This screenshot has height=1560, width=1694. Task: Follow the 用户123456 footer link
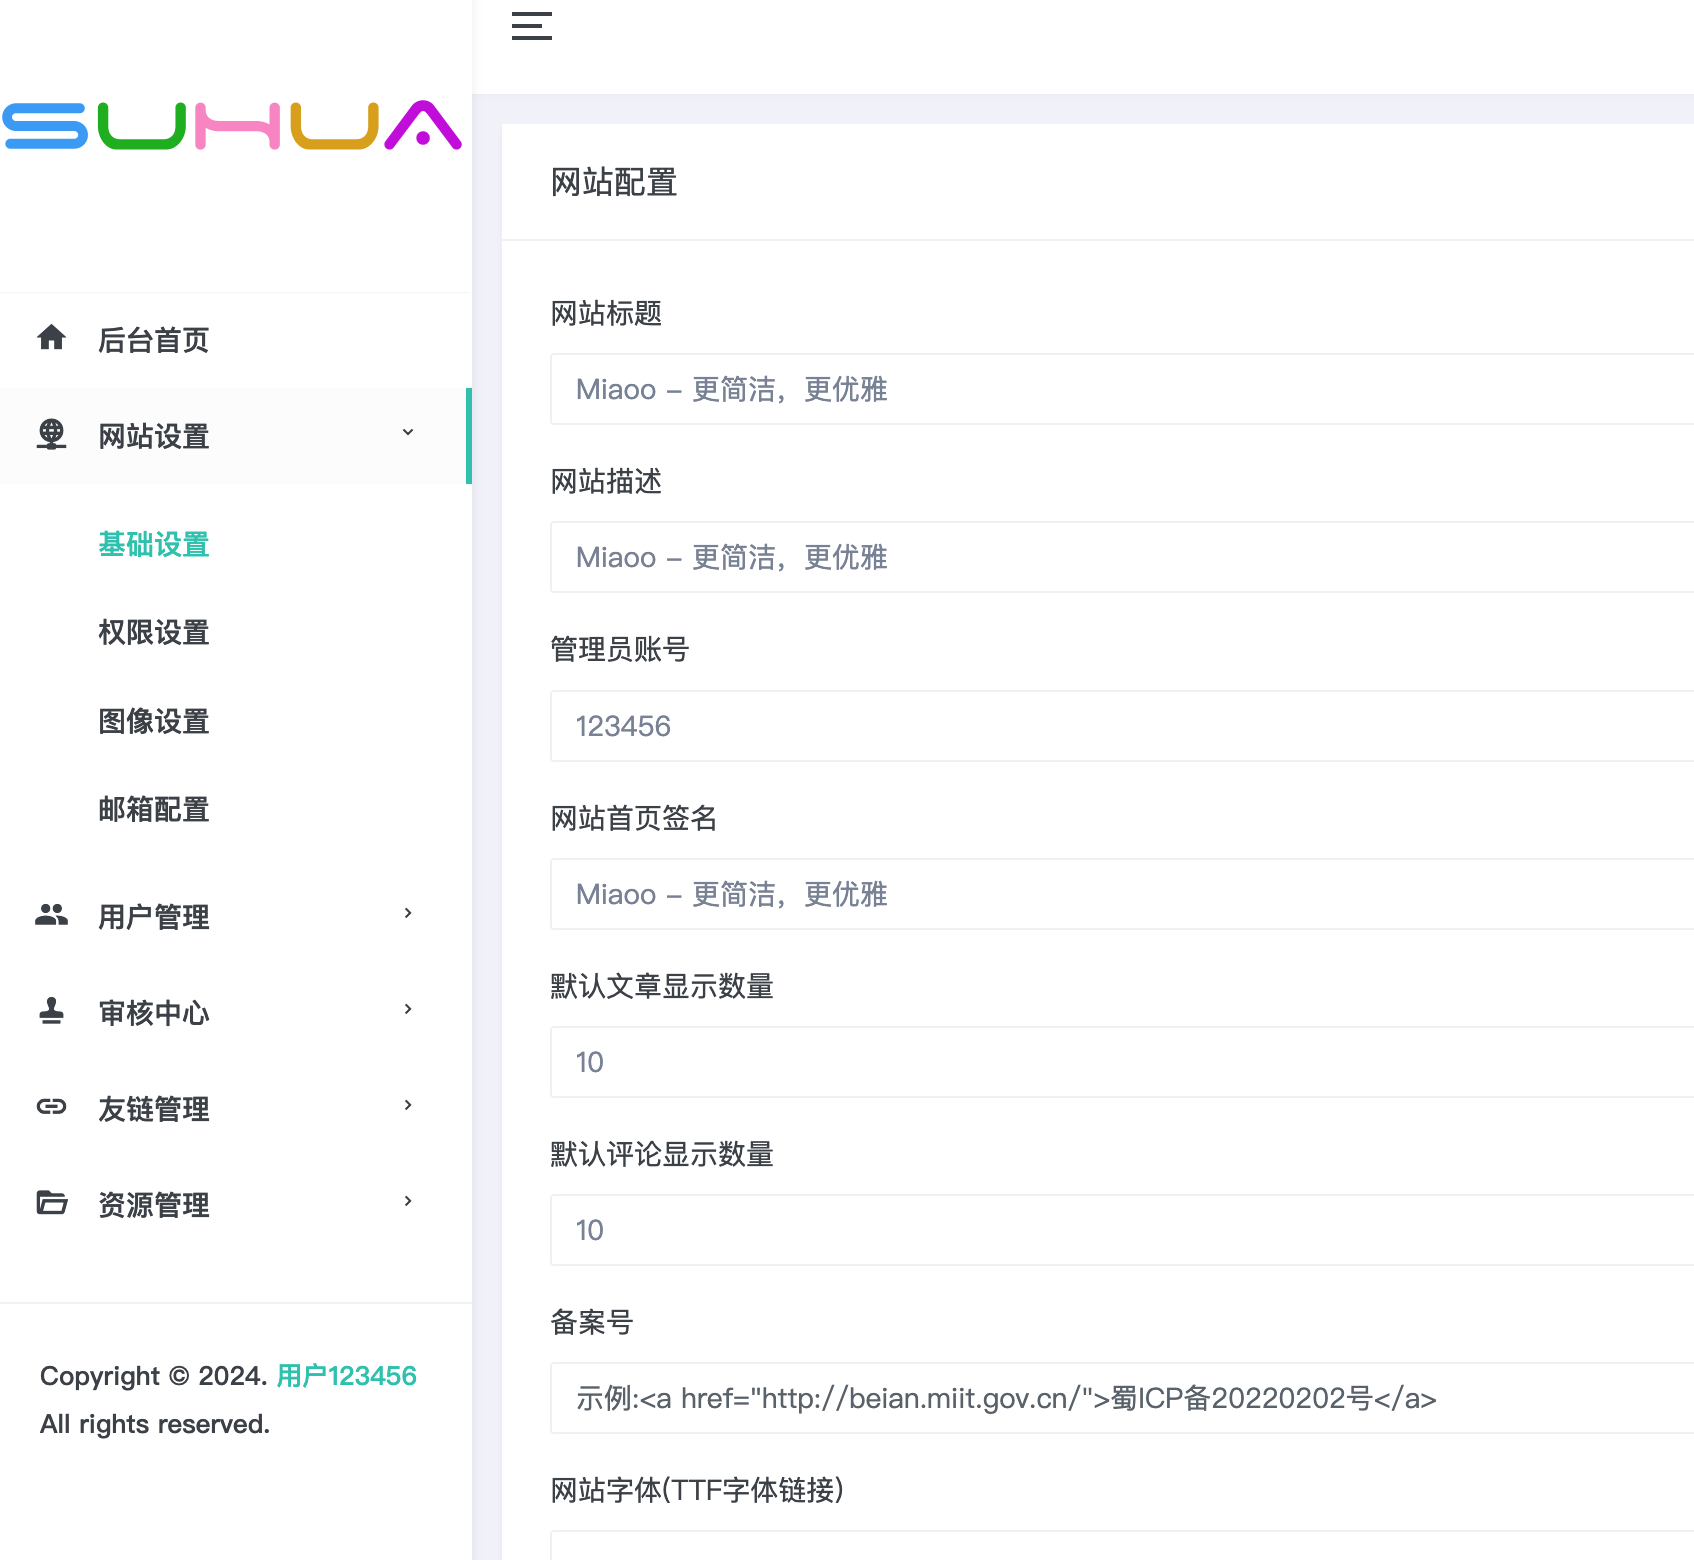pyautogui.click(x=346, y=1376)
